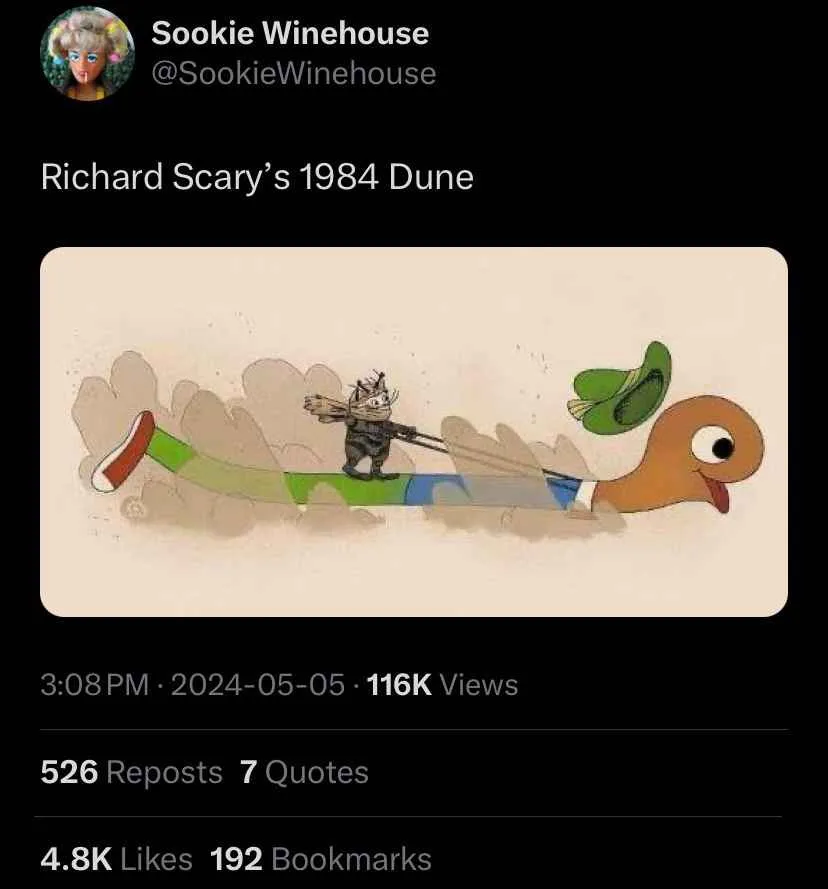Click the 192 Bookmarks count
The image size is (828, 889).
(x=320, y=859)
